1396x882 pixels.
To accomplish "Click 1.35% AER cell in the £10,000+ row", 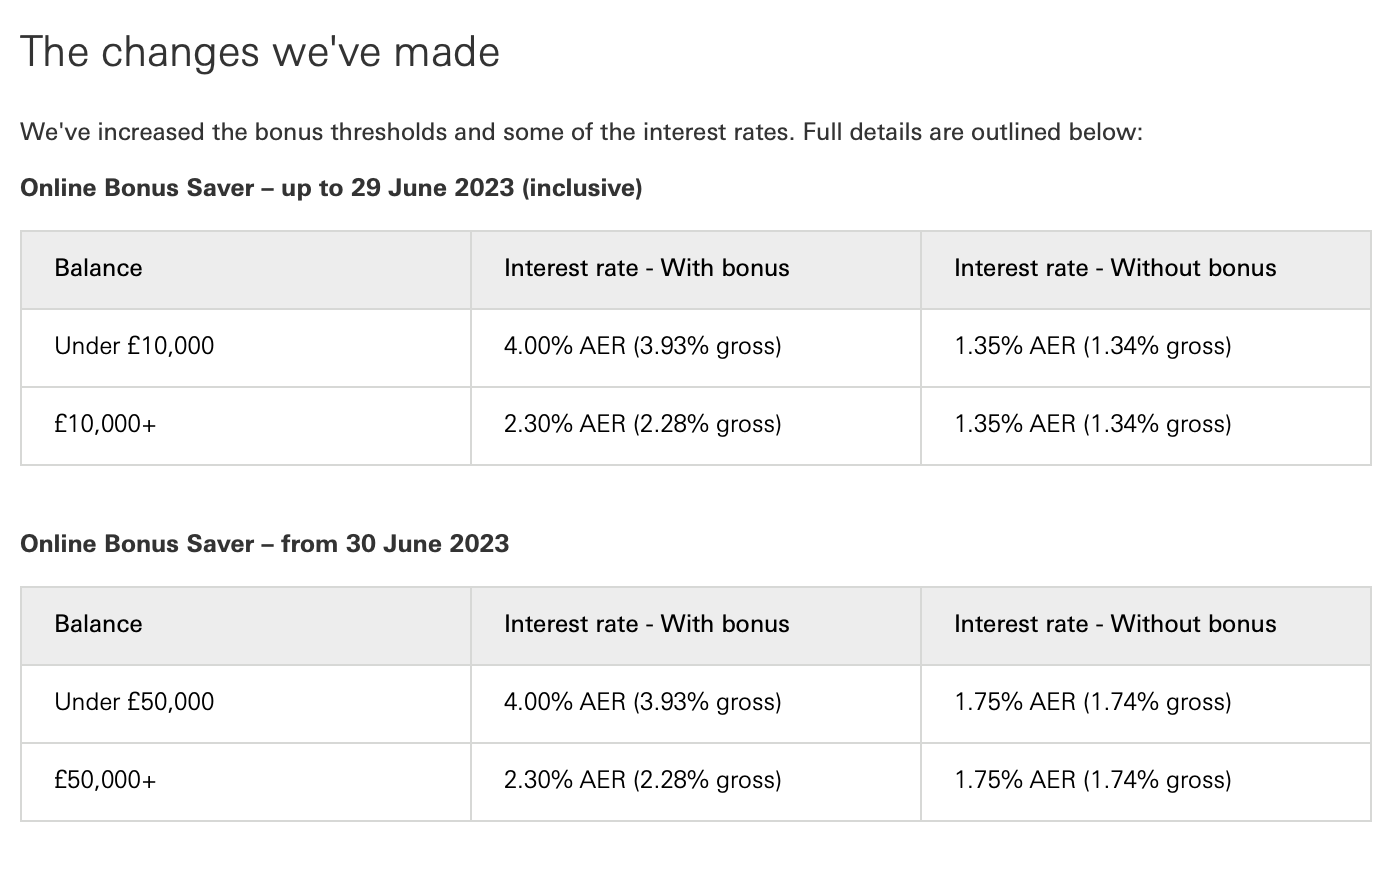I will [x=1146, y=426].
